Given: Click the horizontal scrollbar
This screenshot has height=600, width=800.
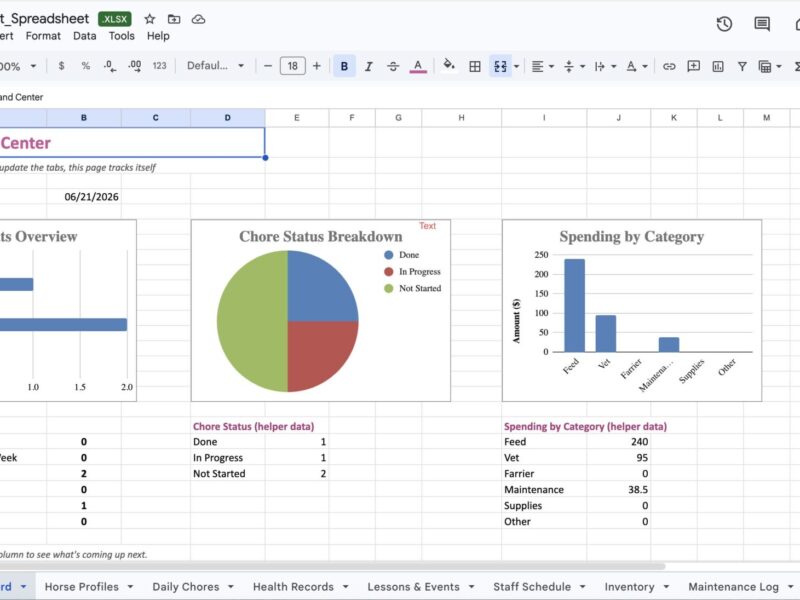Looking at the screenshot, I should [332, 566].
